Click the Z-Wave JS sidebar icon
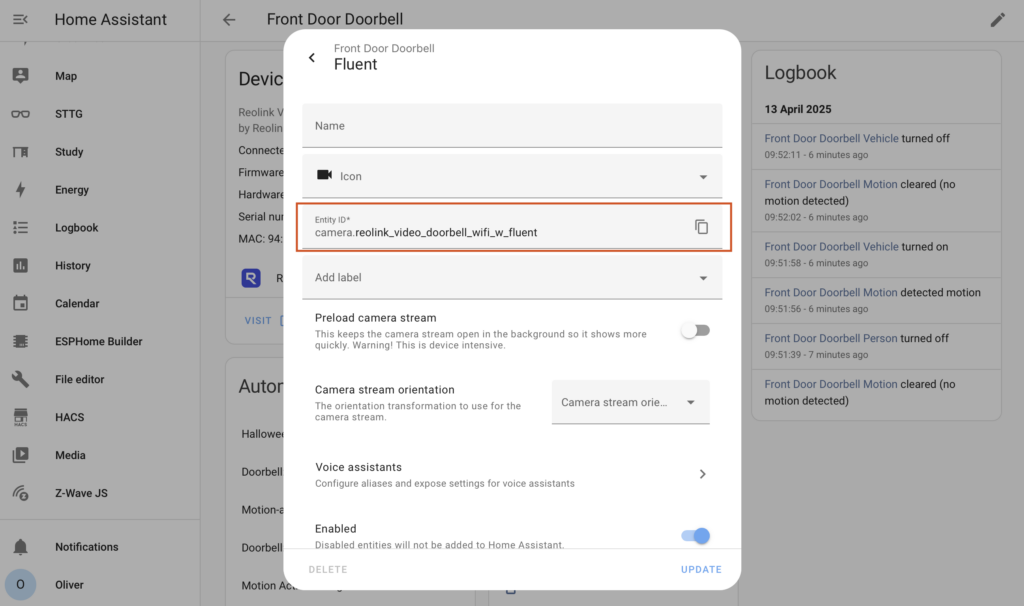Viewport: 1024px width, 606px height. [x=20, y=493]
